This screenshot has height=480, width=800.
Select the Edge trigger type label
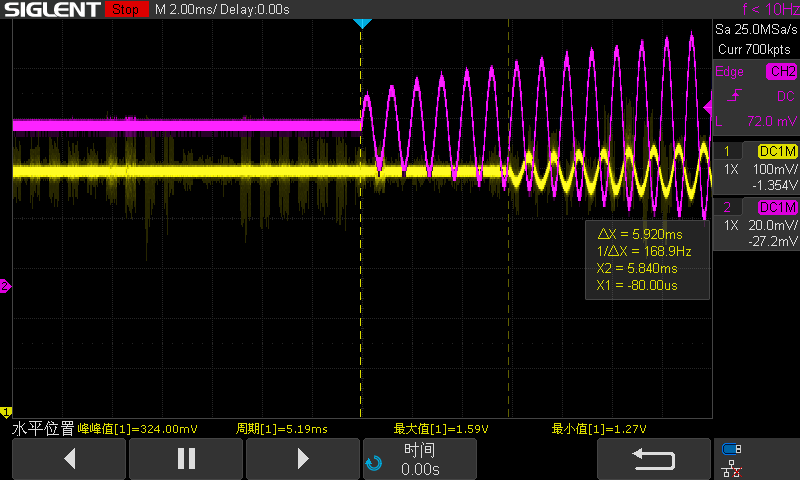pyautogui.click(x=729, y=71)
